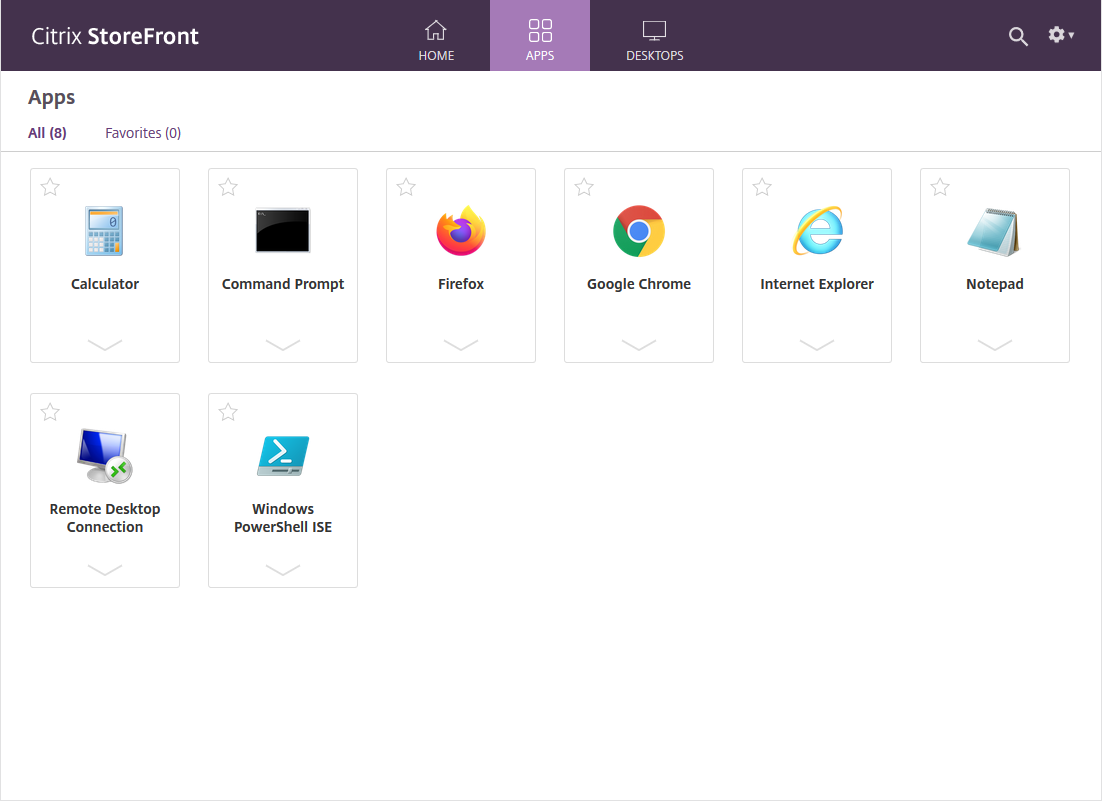Expand Internet Explorer details chevron
1102x801 pixels.
click(817, 344)
